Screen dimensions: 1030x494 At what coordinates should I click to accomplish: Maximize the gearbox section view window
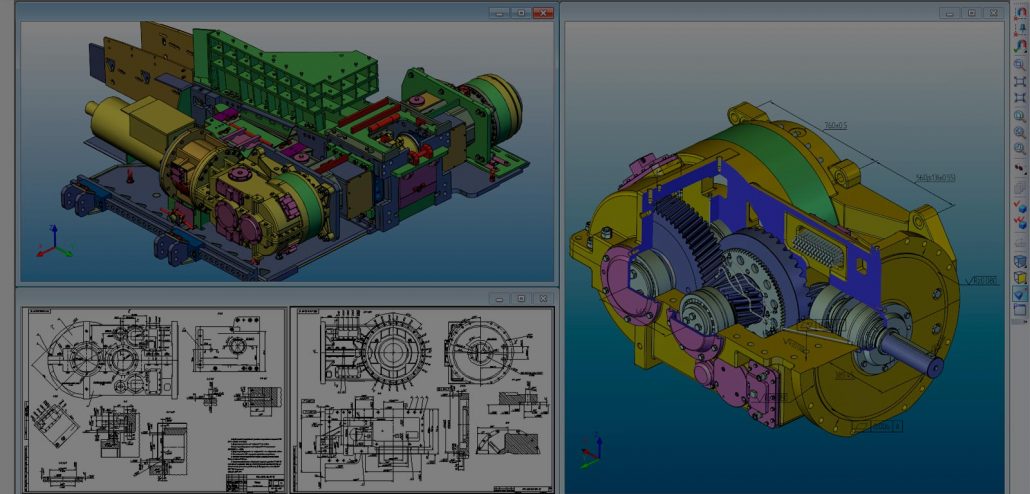(x=971, y=13)
